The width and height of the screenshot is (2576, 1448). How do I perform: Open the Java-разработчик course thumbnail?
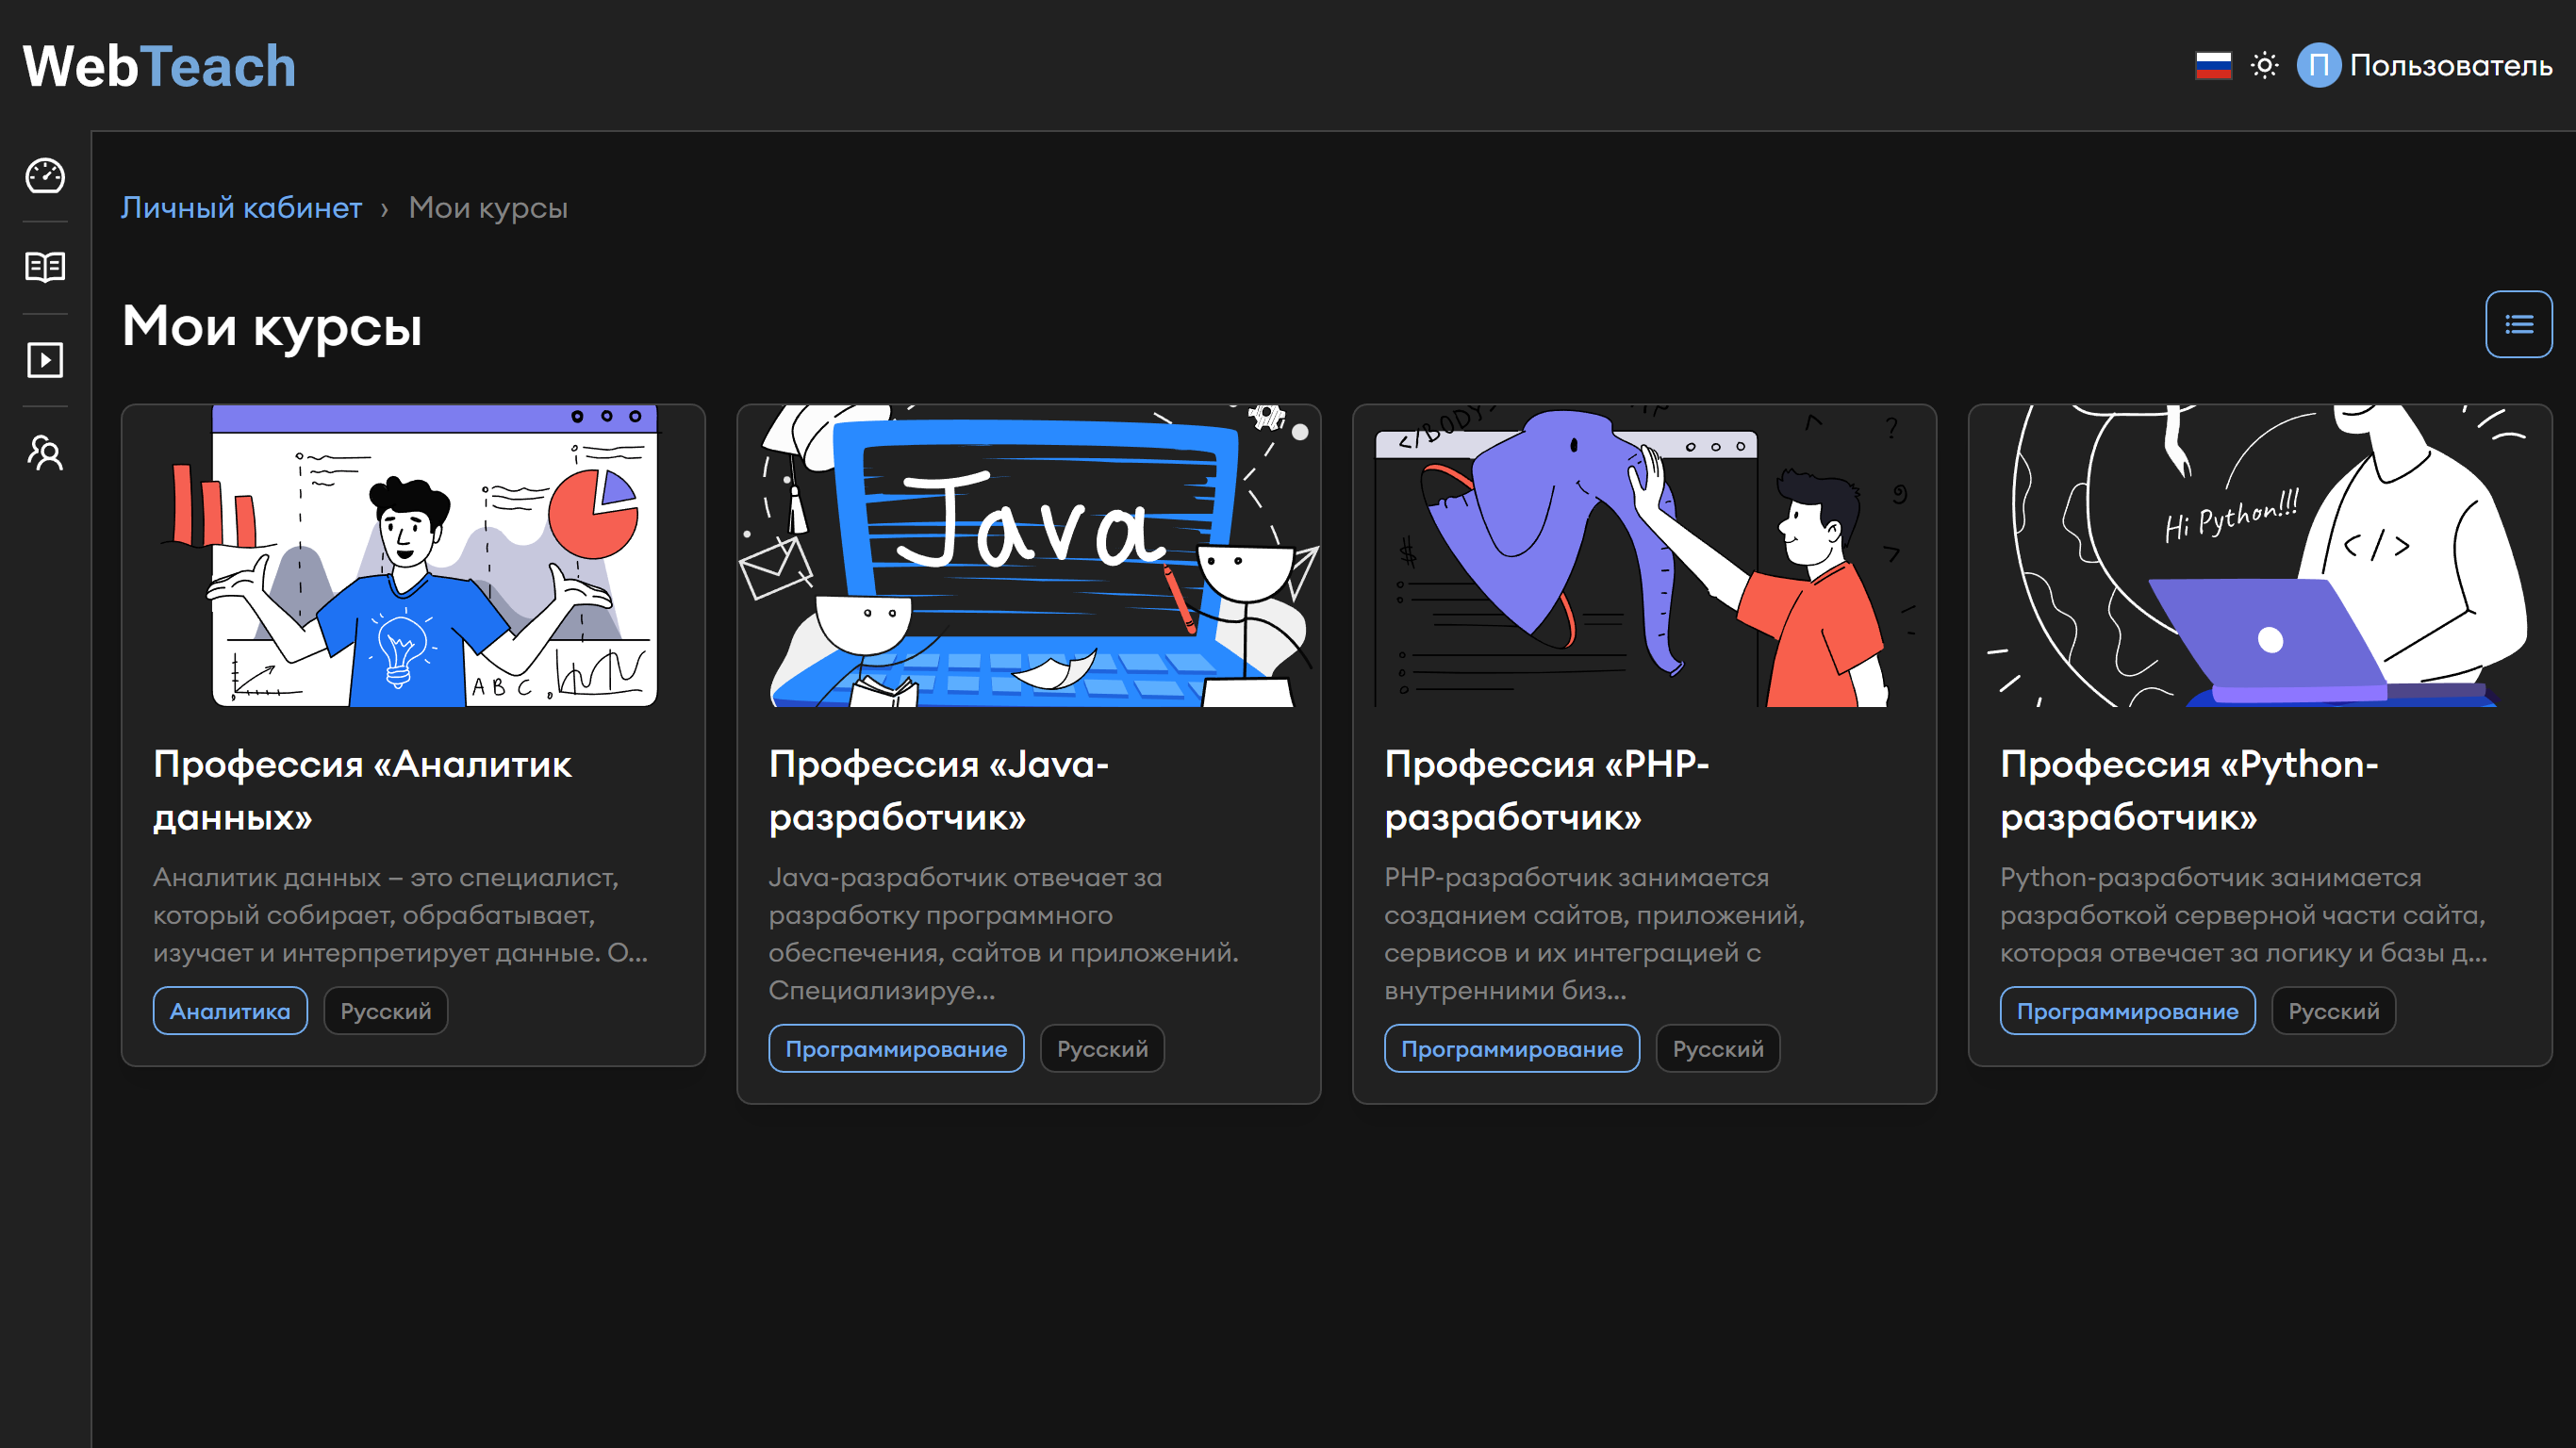click(x=1028, y=556)
